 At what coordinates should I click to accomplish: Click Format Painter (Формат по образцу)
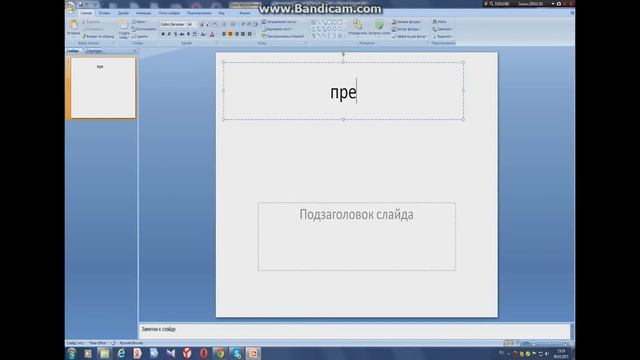98,36
